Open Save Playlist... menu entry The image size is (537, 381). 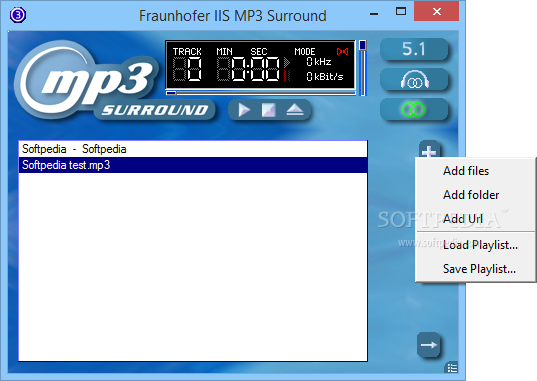(x=475, y=269)
